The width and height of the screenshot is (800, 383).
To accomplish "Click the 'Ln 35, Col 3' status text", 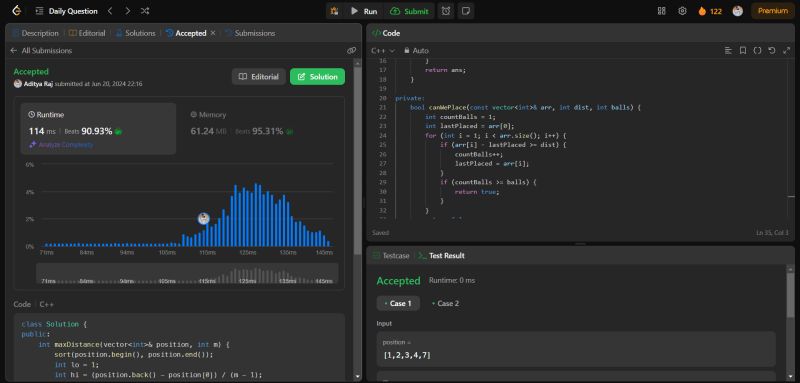I will click(x=772, y=233).
